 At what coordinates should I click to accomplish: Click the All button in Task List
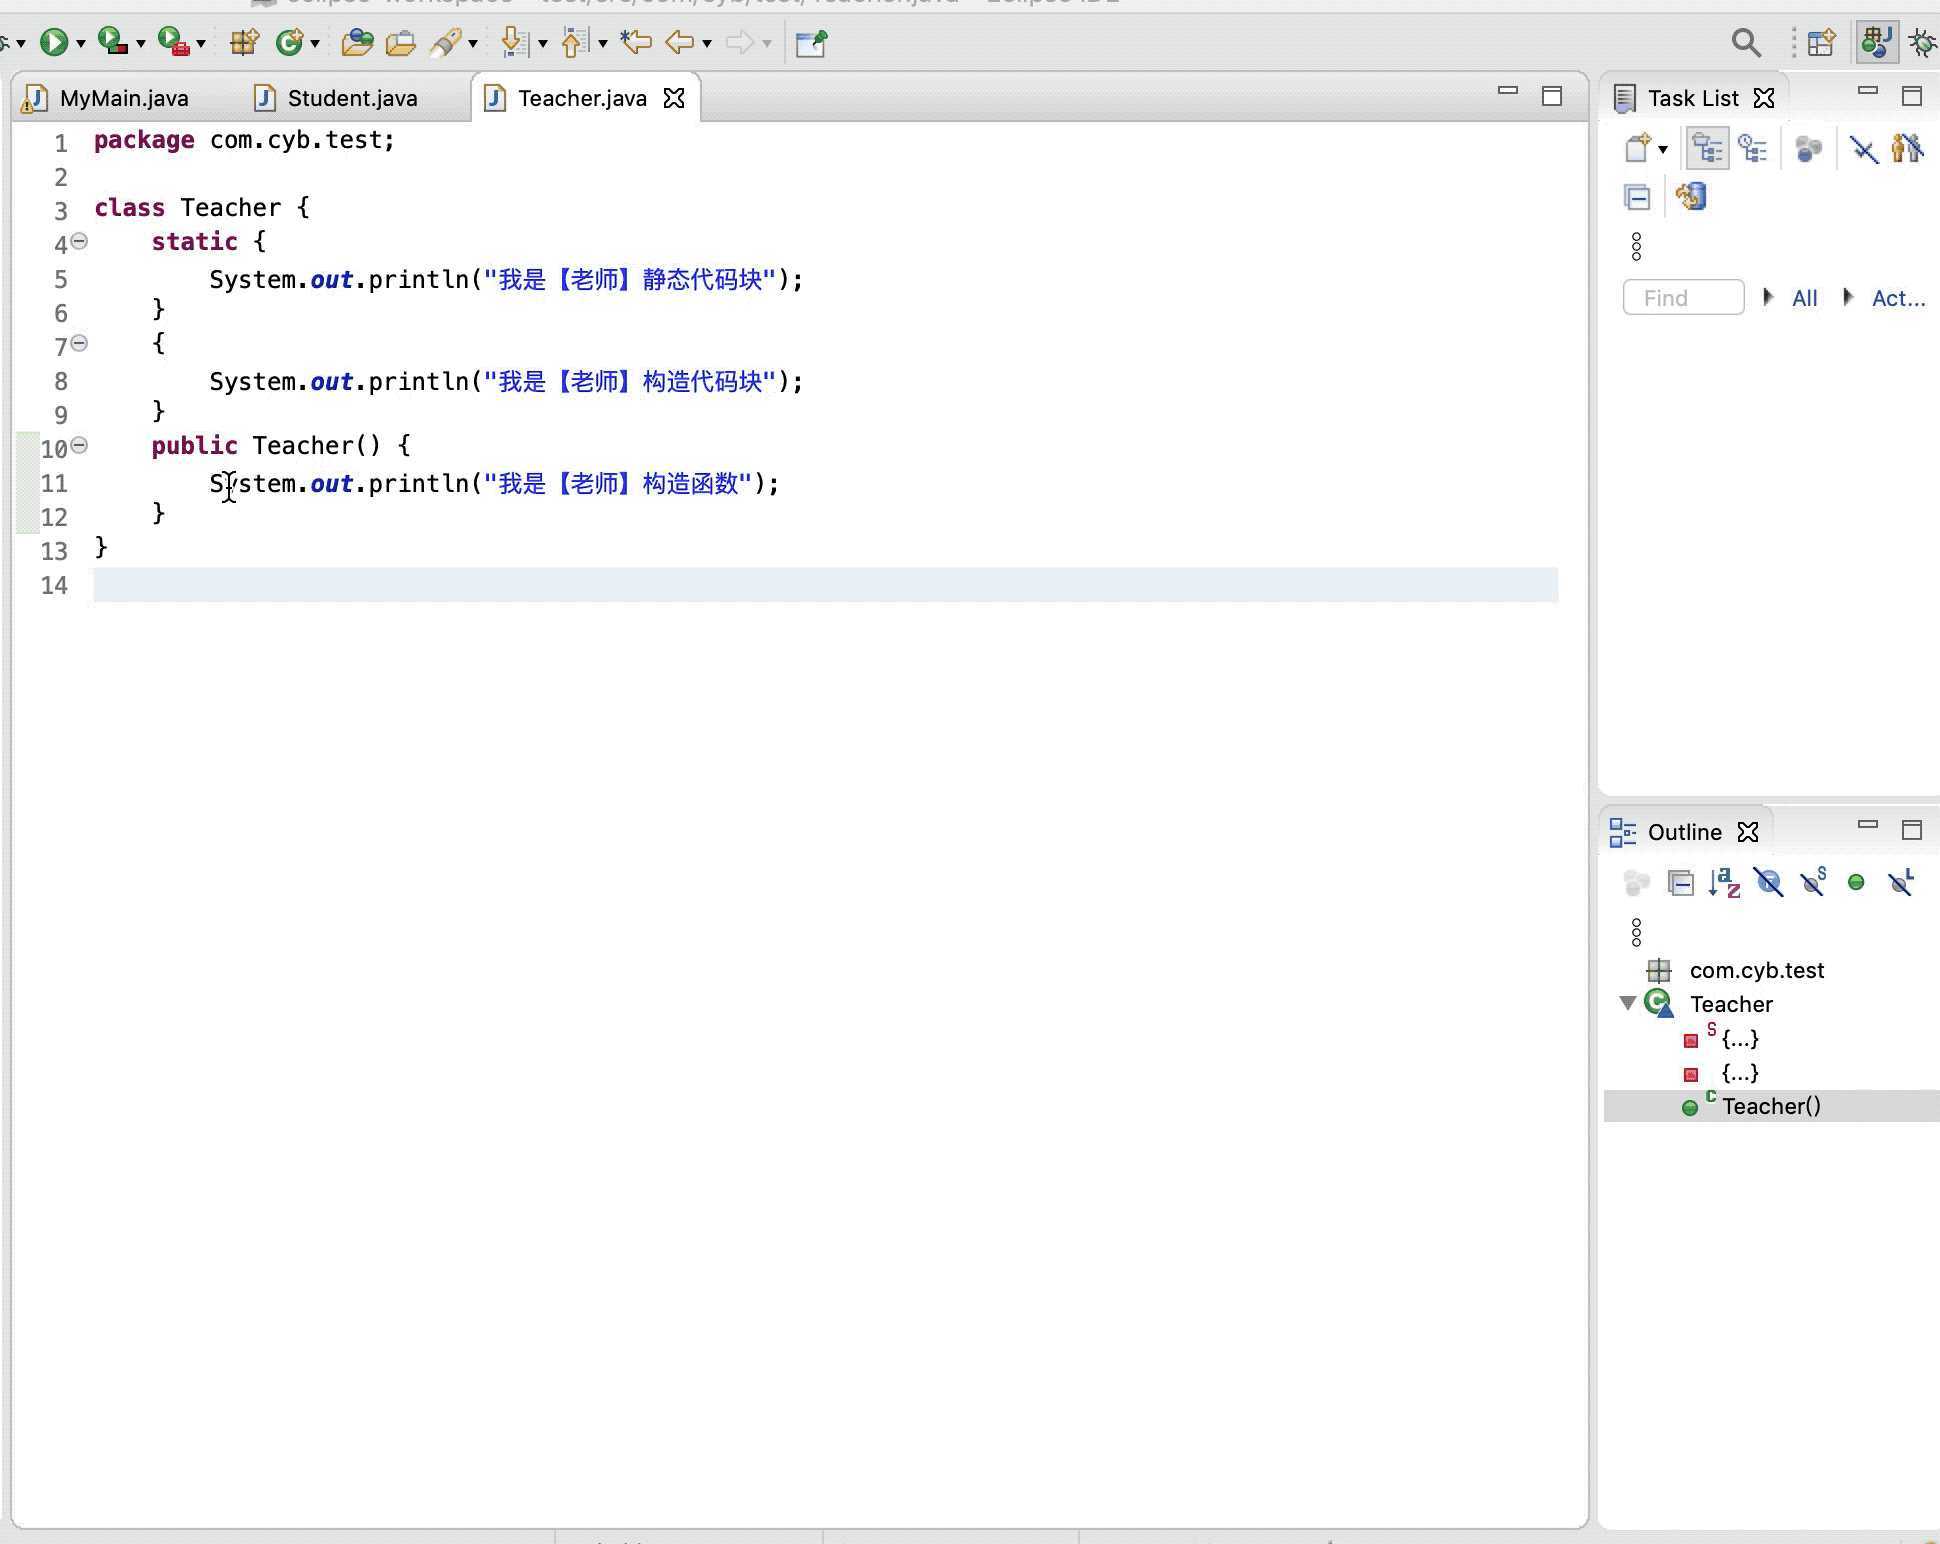(1803, 296)
